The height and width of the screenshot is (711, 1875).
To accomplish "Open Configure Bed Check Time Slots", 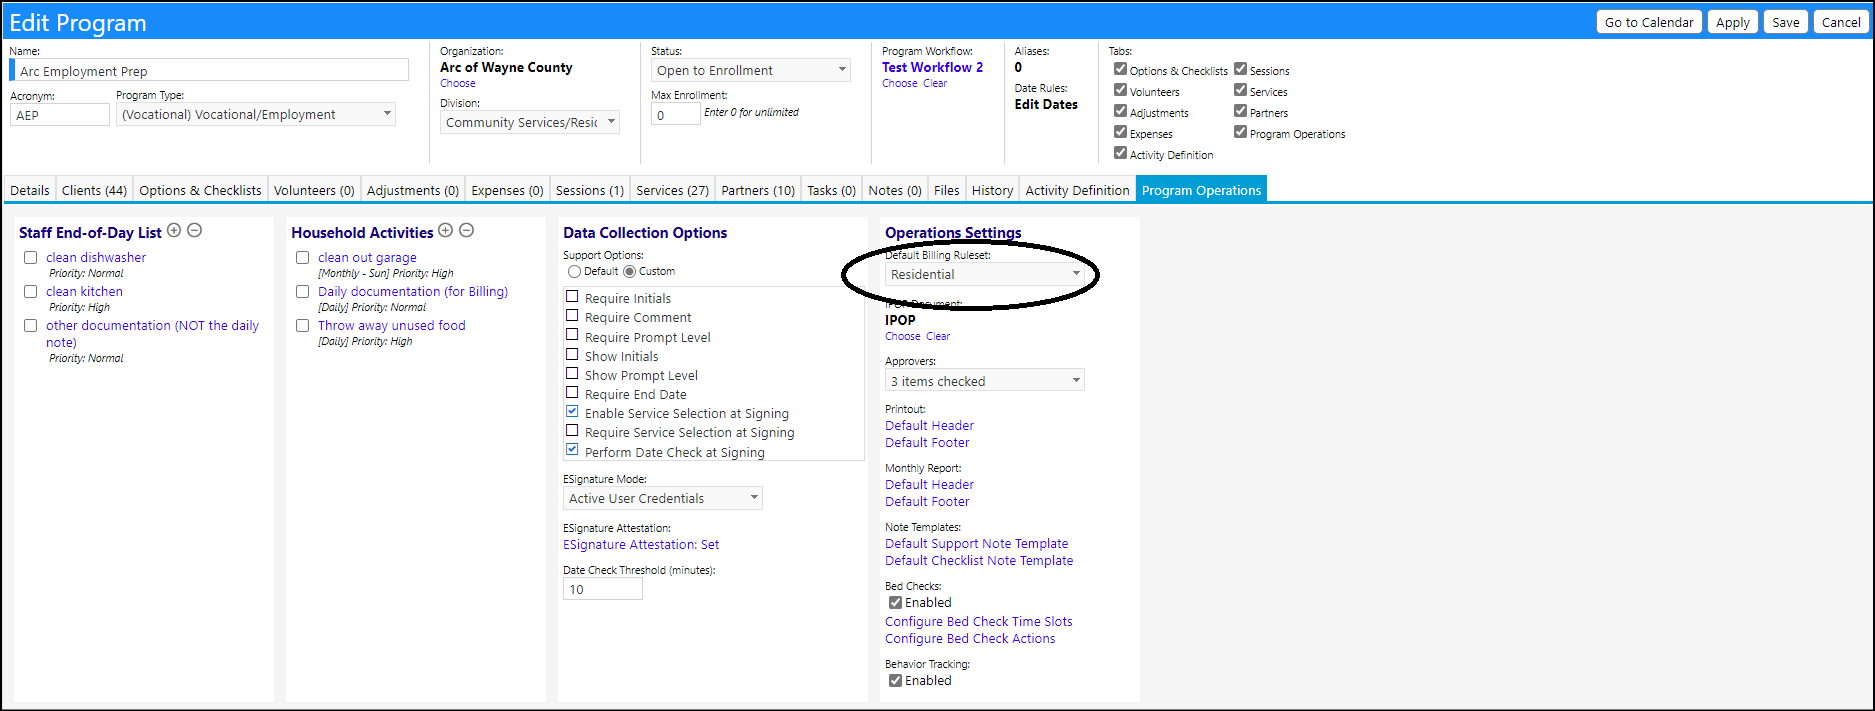I will 978,621.
